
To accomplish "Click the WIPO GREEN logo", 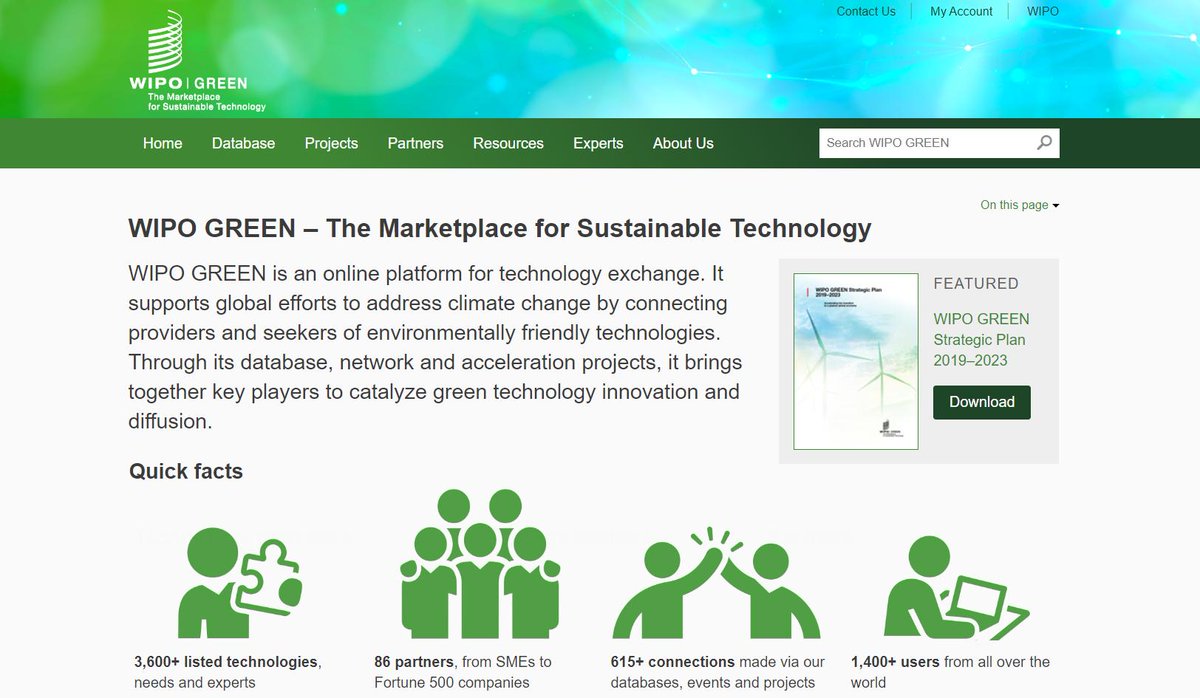I will pyautogui.click(x=198, y=60).
